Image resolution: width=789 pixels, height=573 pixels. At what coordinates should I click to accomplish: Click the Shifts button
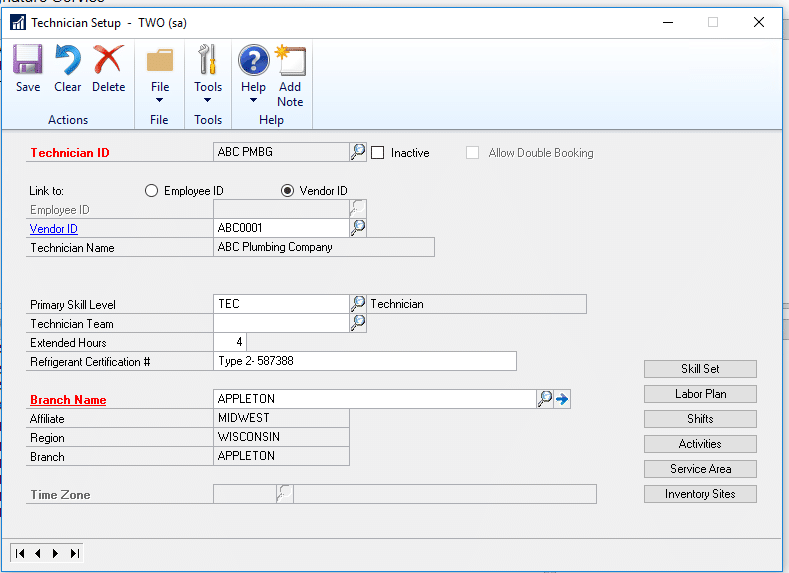(700, 419)
